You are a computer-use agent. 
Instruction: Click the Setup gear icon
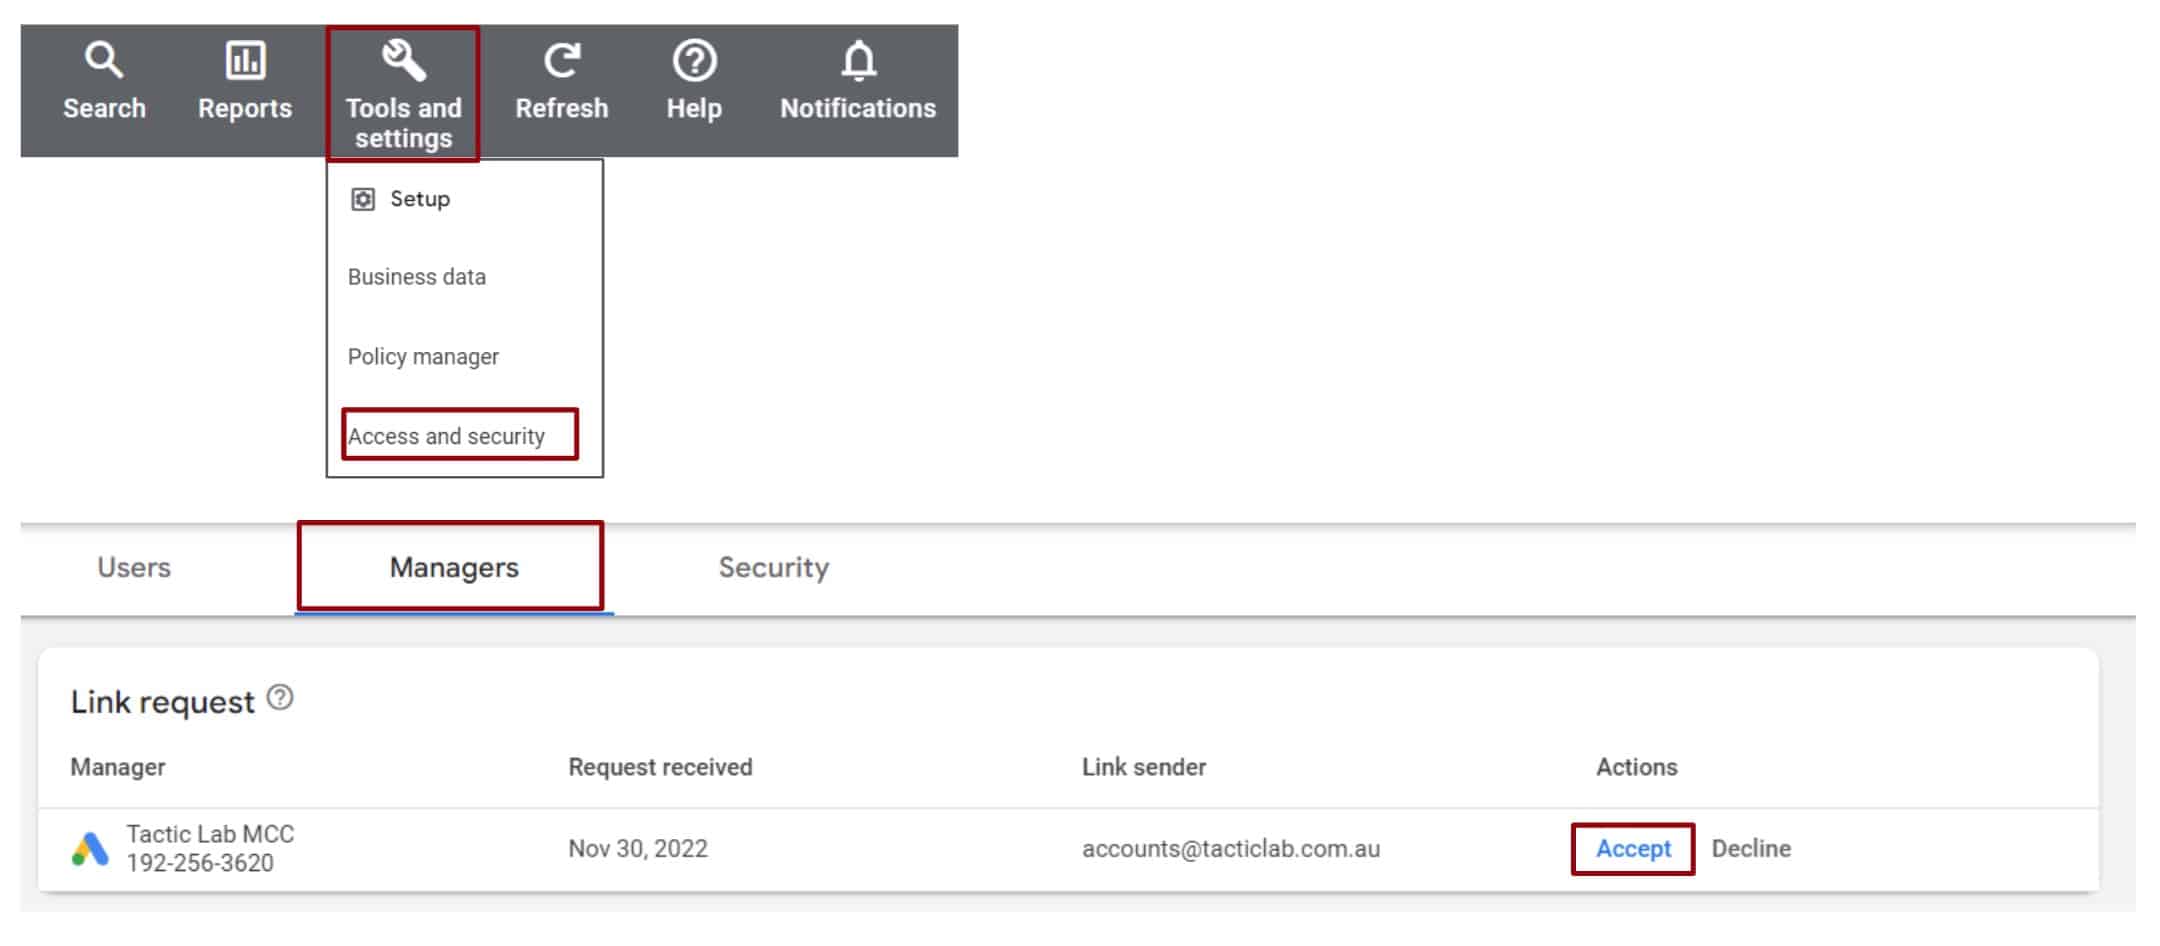363,199
